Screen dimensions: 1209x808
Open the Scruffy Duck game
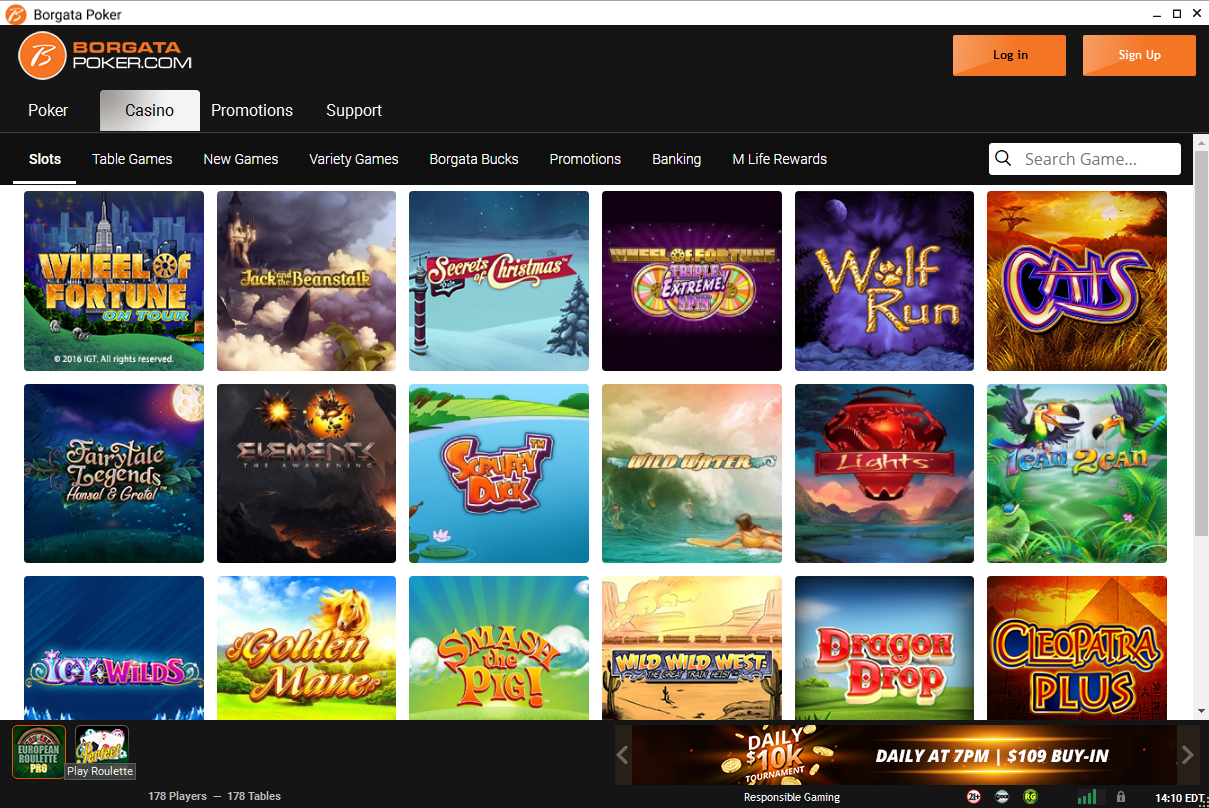coord(499,474)
